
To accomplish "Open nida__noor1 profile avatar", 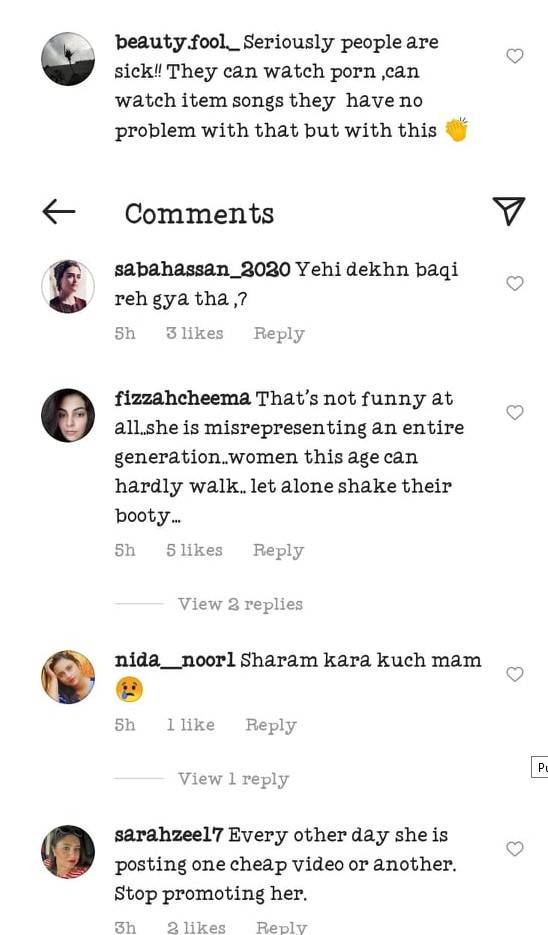I will (68, 677).
